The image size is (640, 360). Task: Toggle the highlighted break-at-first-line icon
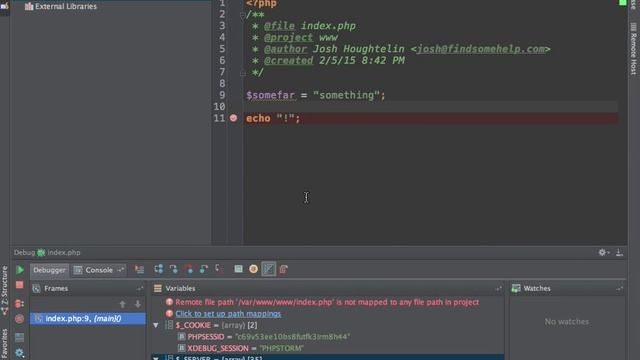[x=269, y=269]
